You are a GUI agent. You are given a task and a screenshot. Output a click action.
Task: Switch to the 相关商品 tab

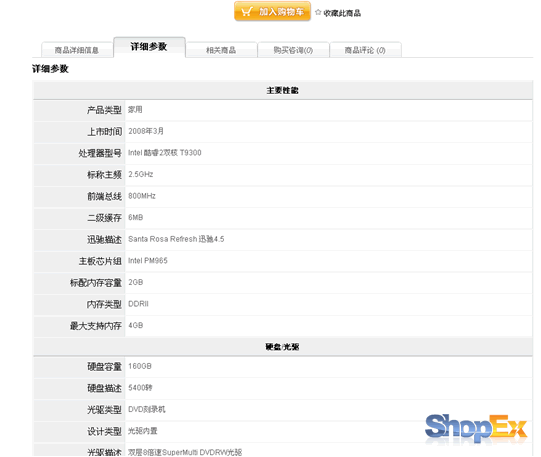(221, 50)
